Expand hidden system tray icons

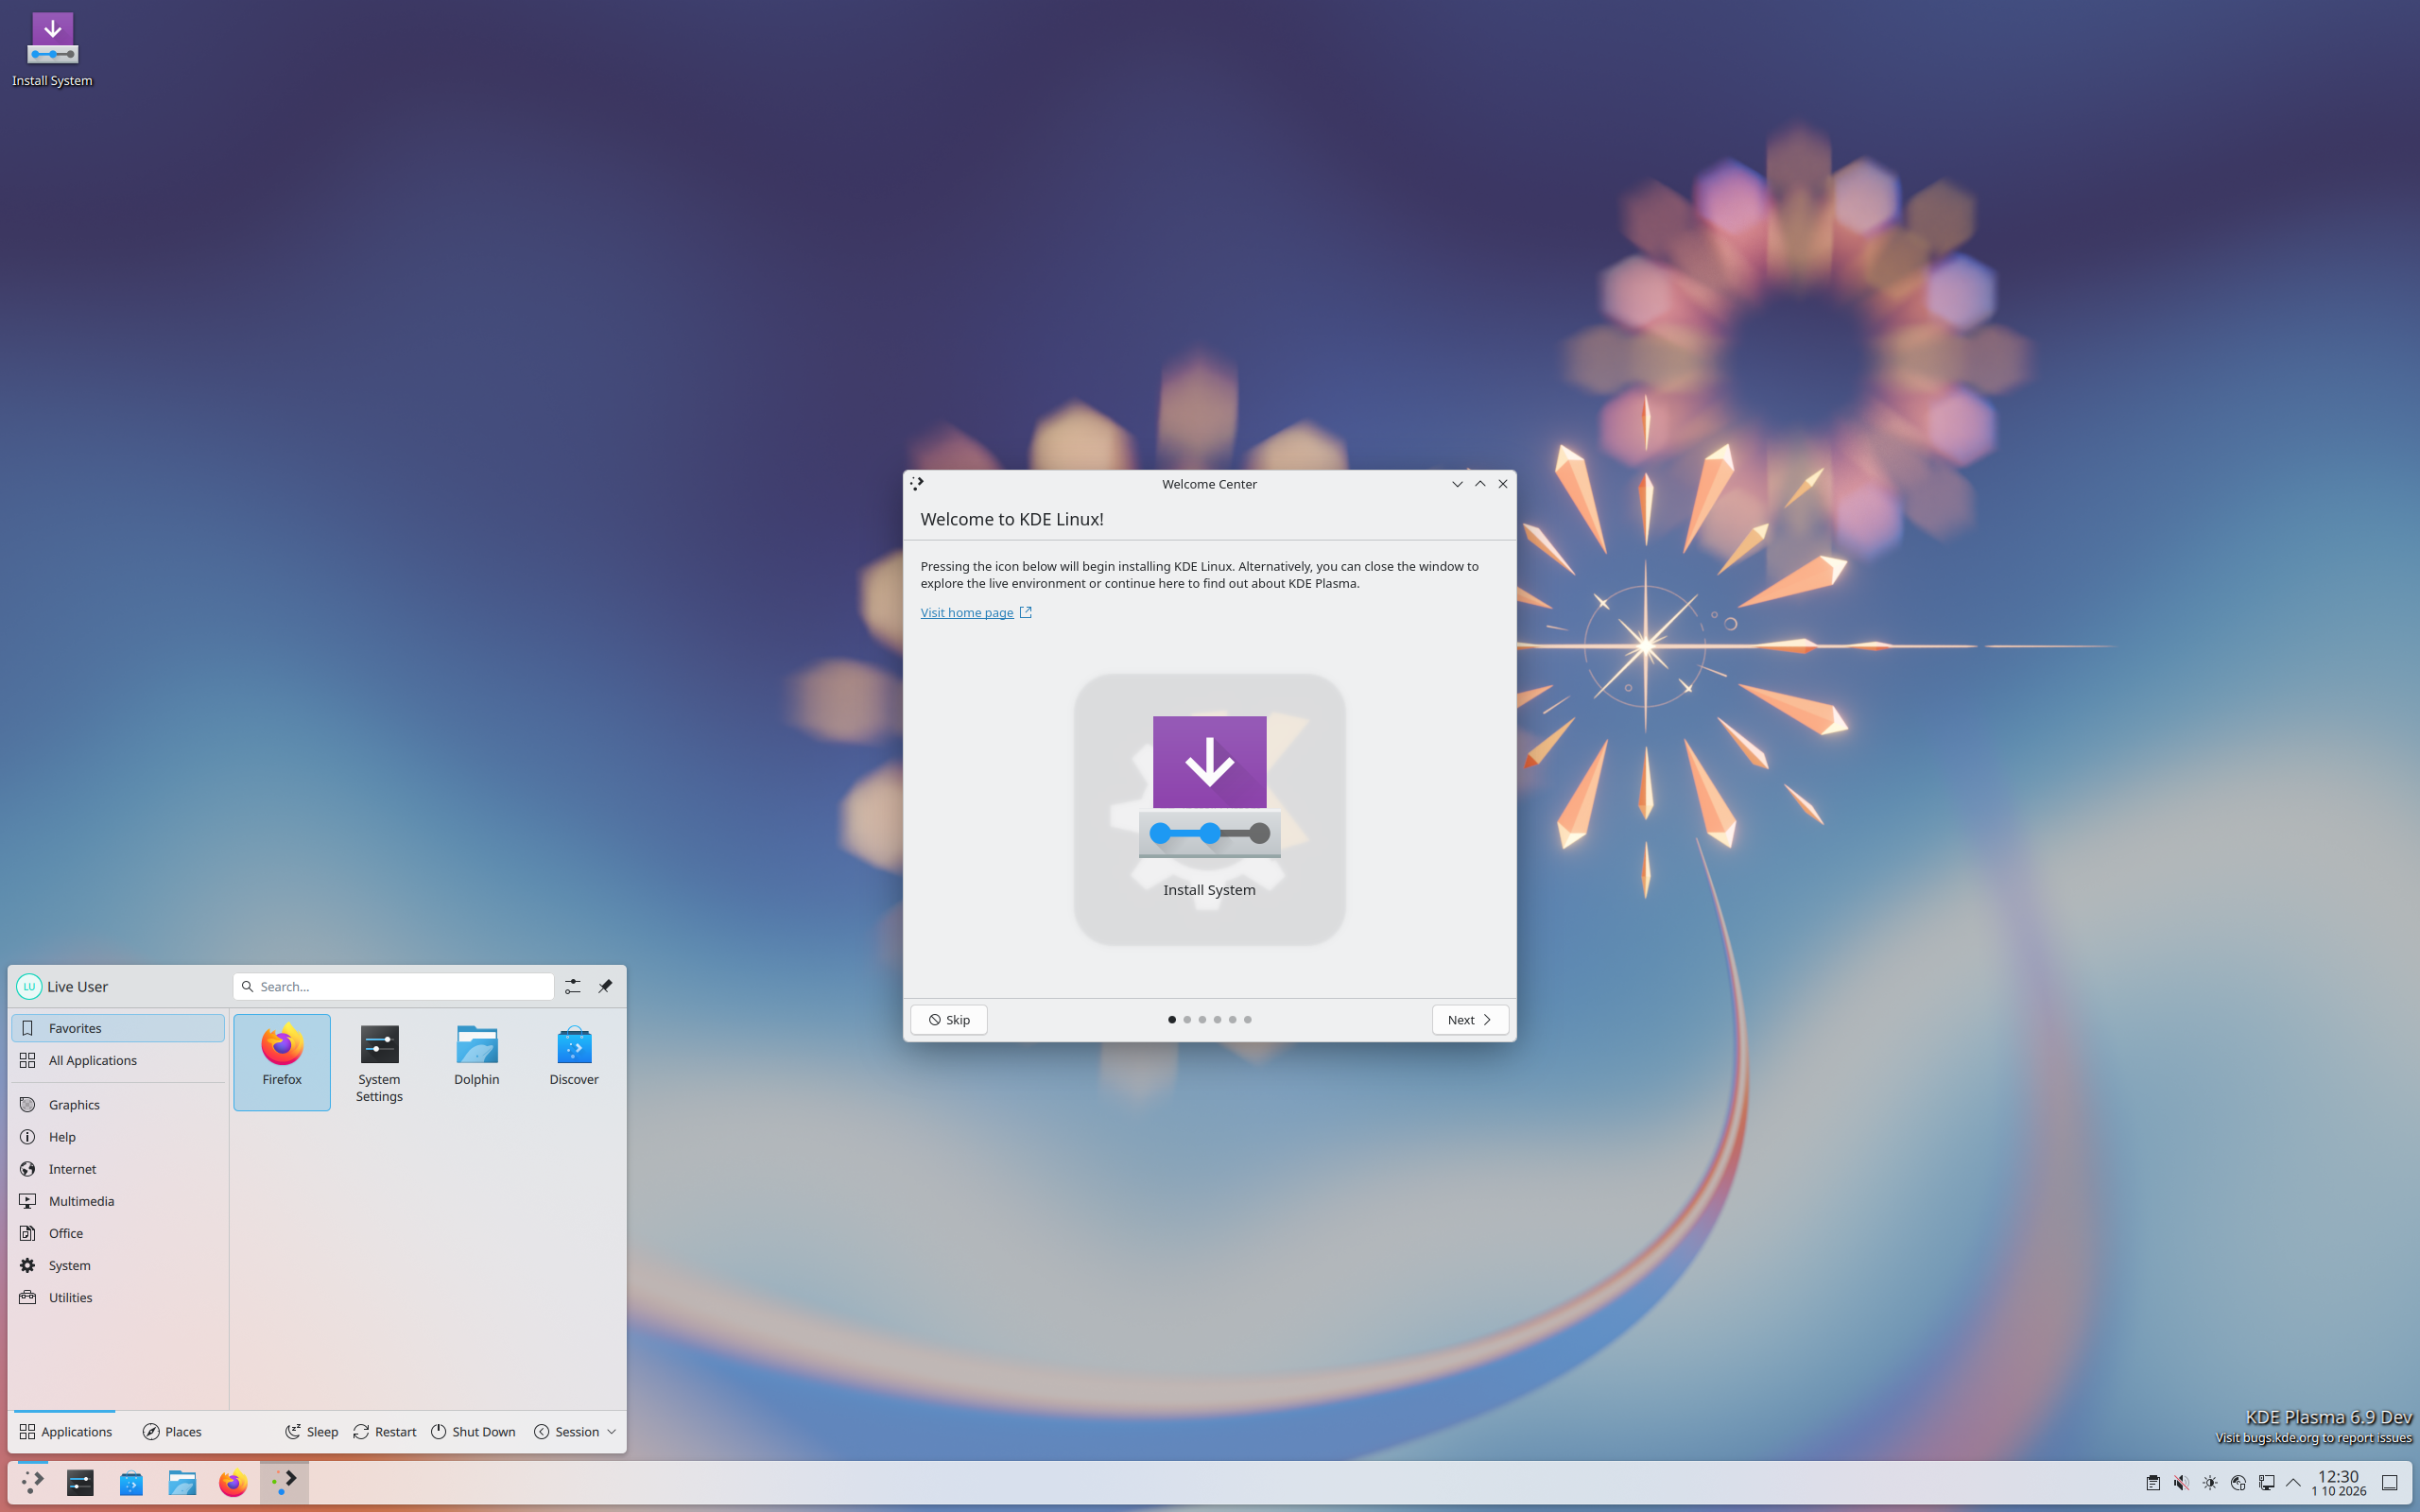2294,1483
